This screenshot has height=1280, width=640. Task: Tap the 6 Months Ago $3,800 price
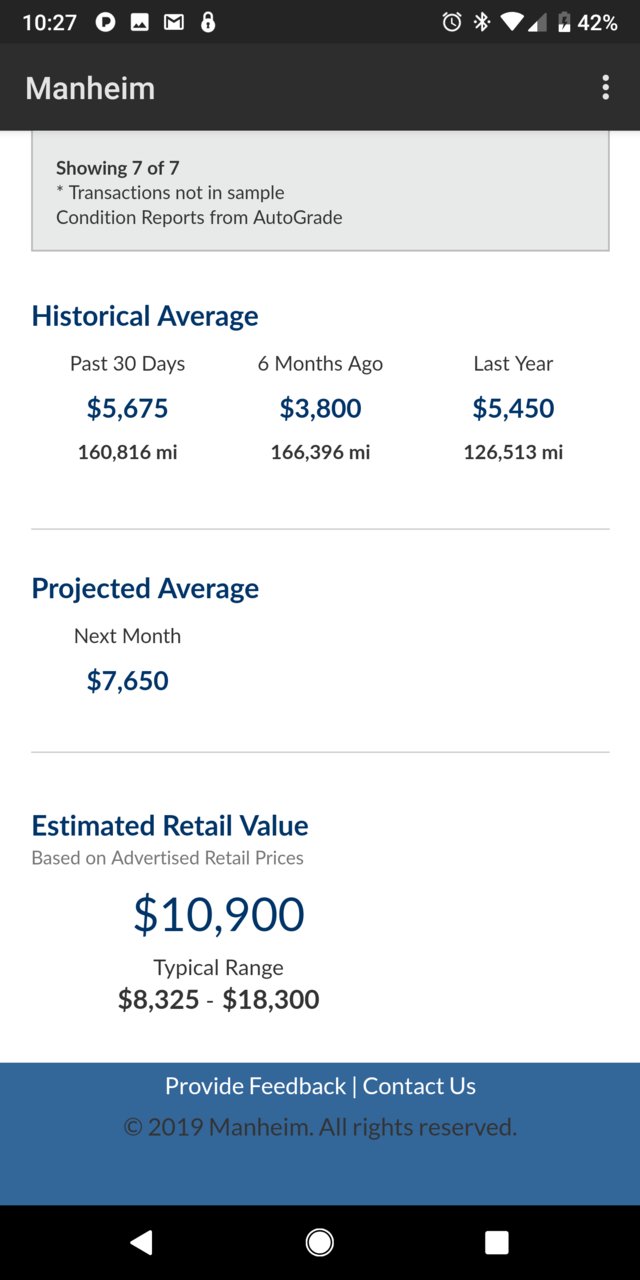point(320,408)
